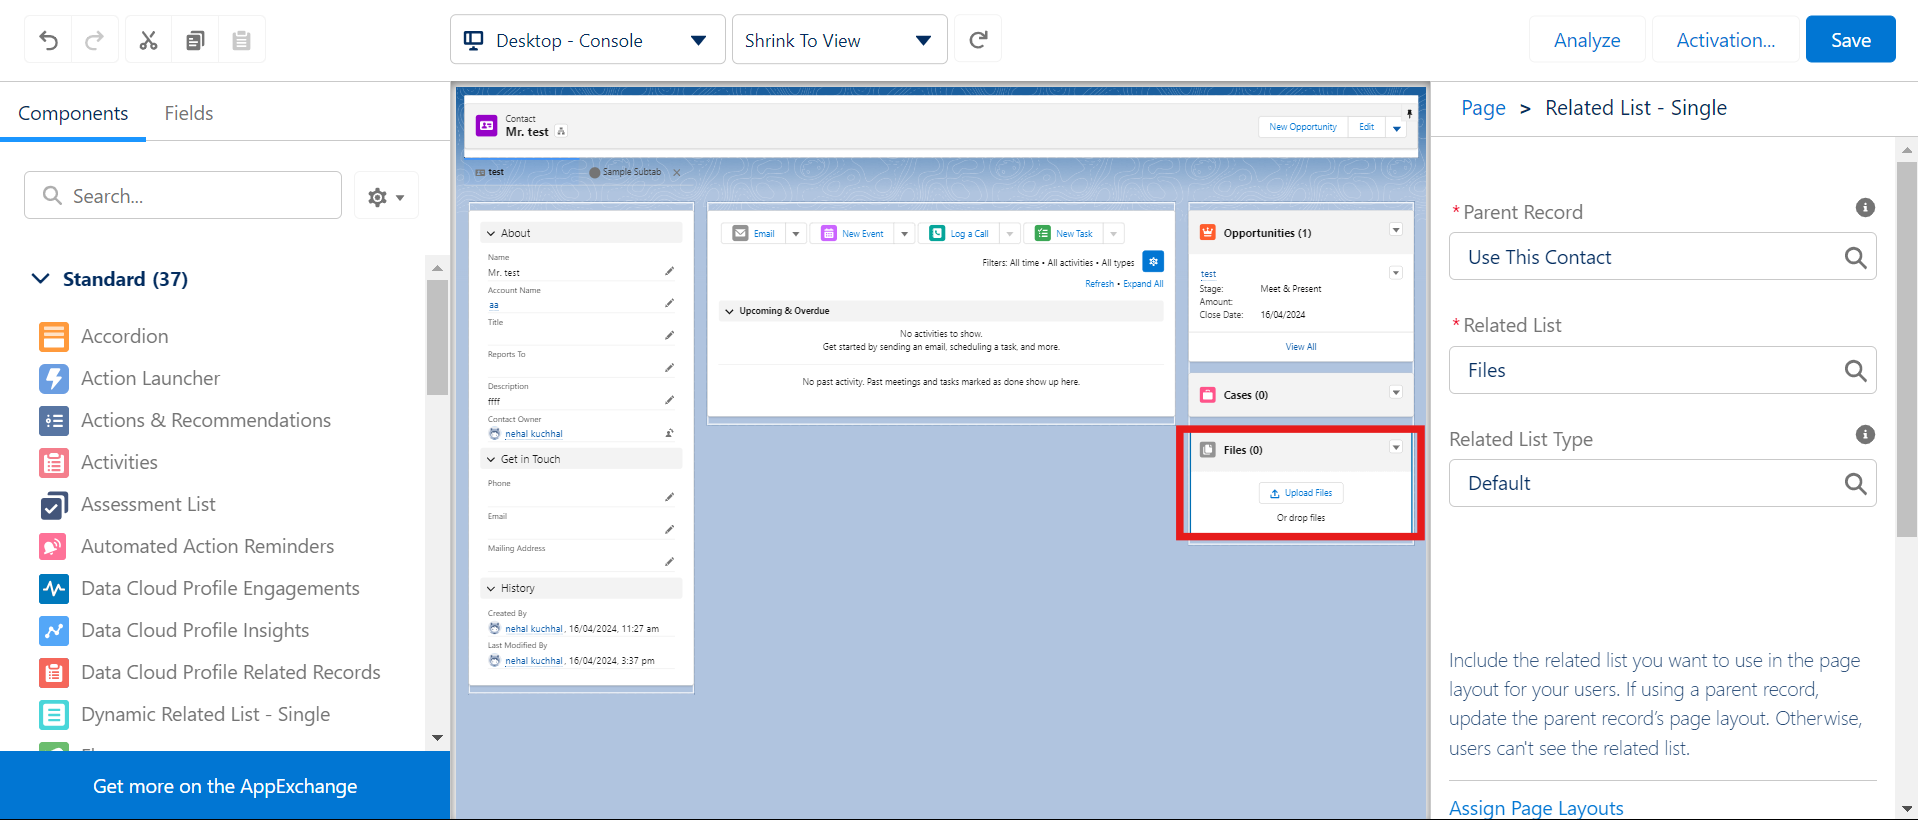The image size is (1918, 820).
Task: Click View All in Opportunities
Action: coord(1300,347)
